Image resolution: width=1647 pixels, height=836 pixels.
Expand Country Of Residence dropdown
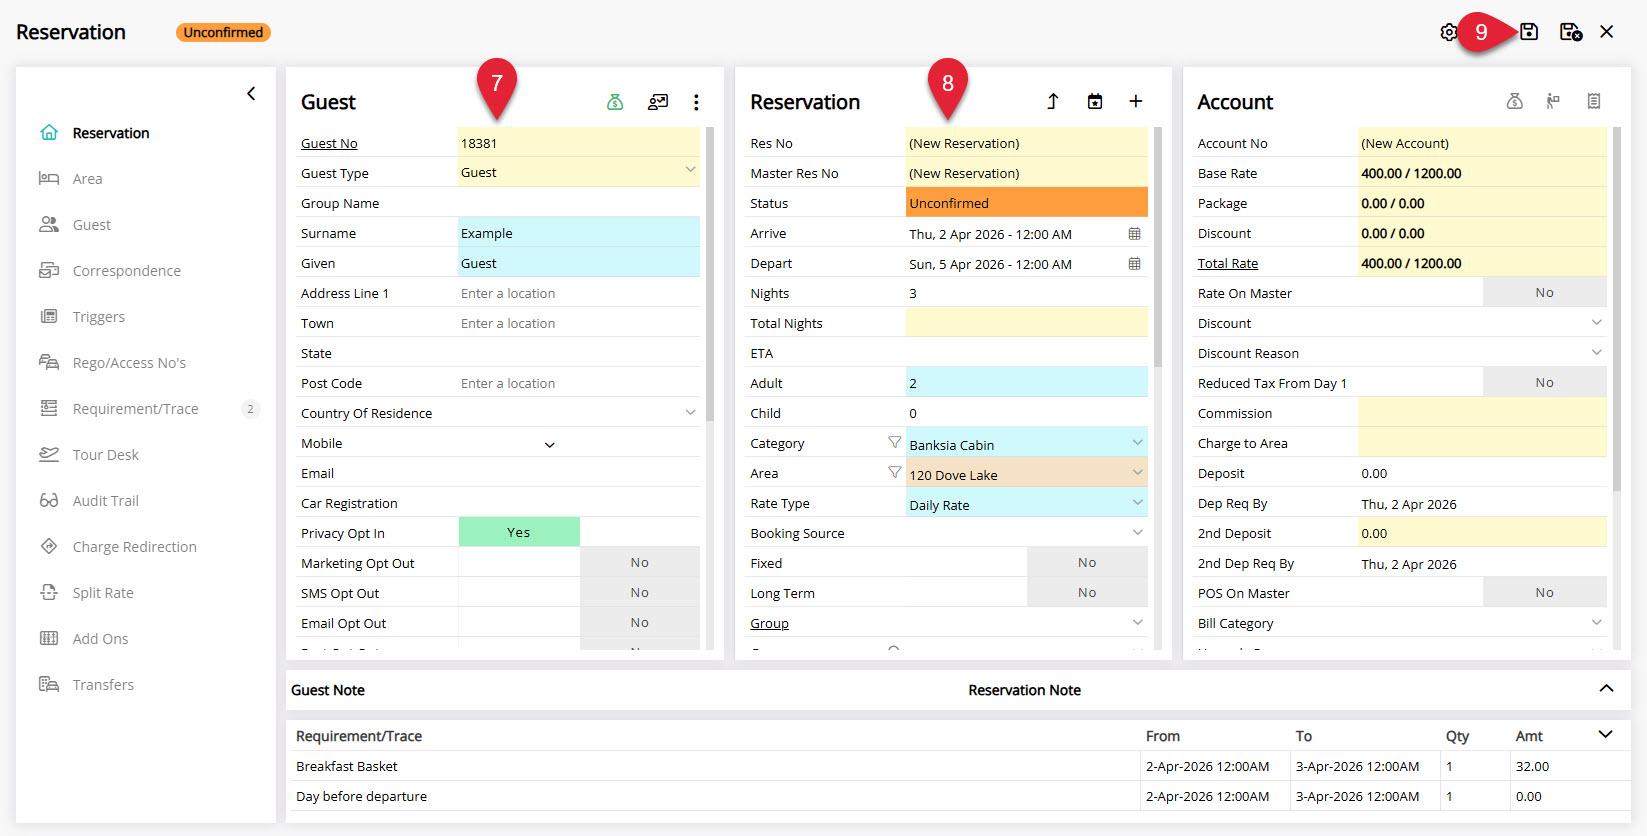[x=690, y=412]
